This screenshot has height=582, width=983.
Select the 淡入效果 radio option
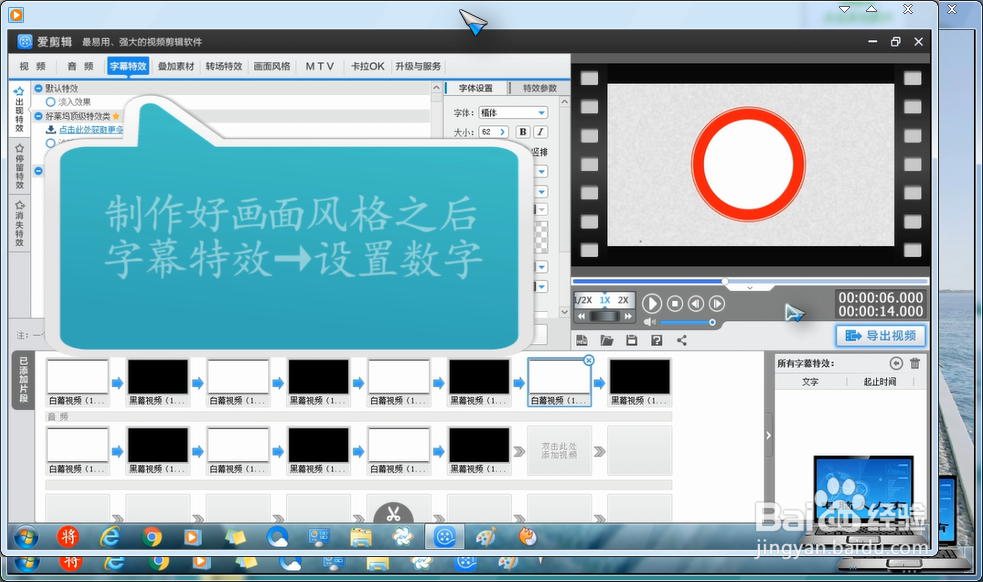tap(51, 102)
